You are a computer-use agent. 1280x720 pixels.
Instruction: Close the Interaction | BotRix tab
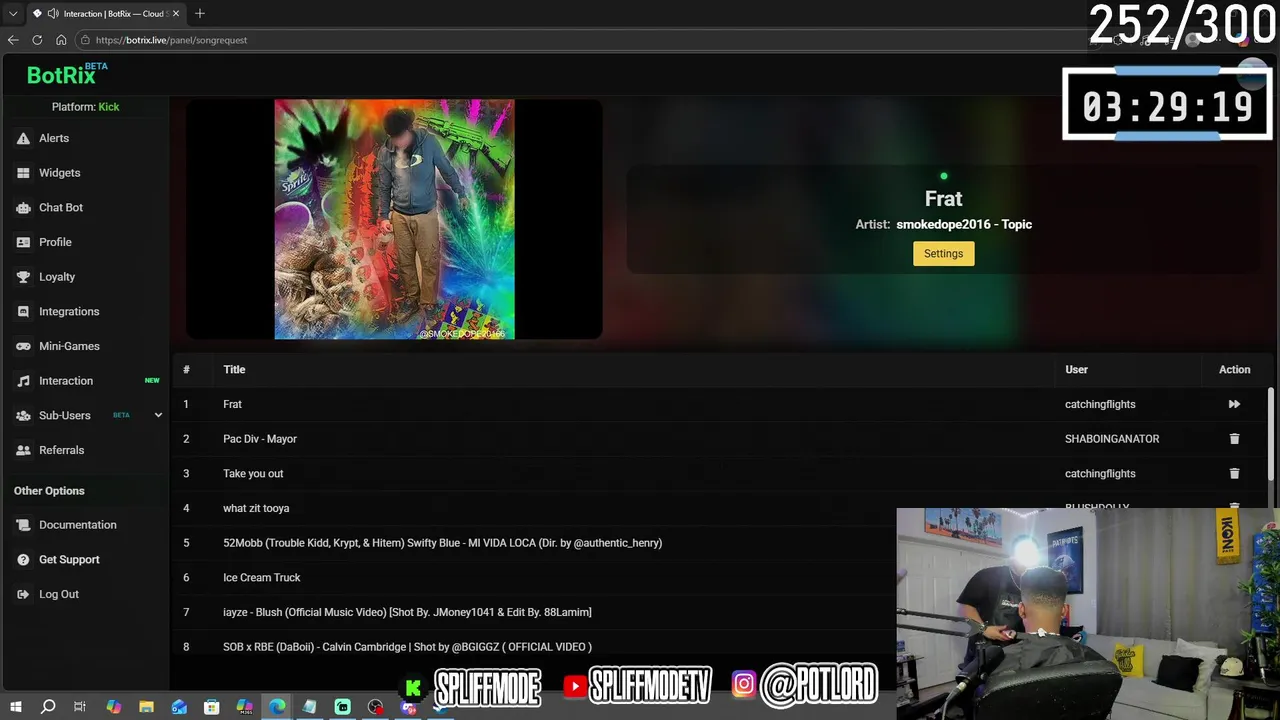click(x=176, y=14)
